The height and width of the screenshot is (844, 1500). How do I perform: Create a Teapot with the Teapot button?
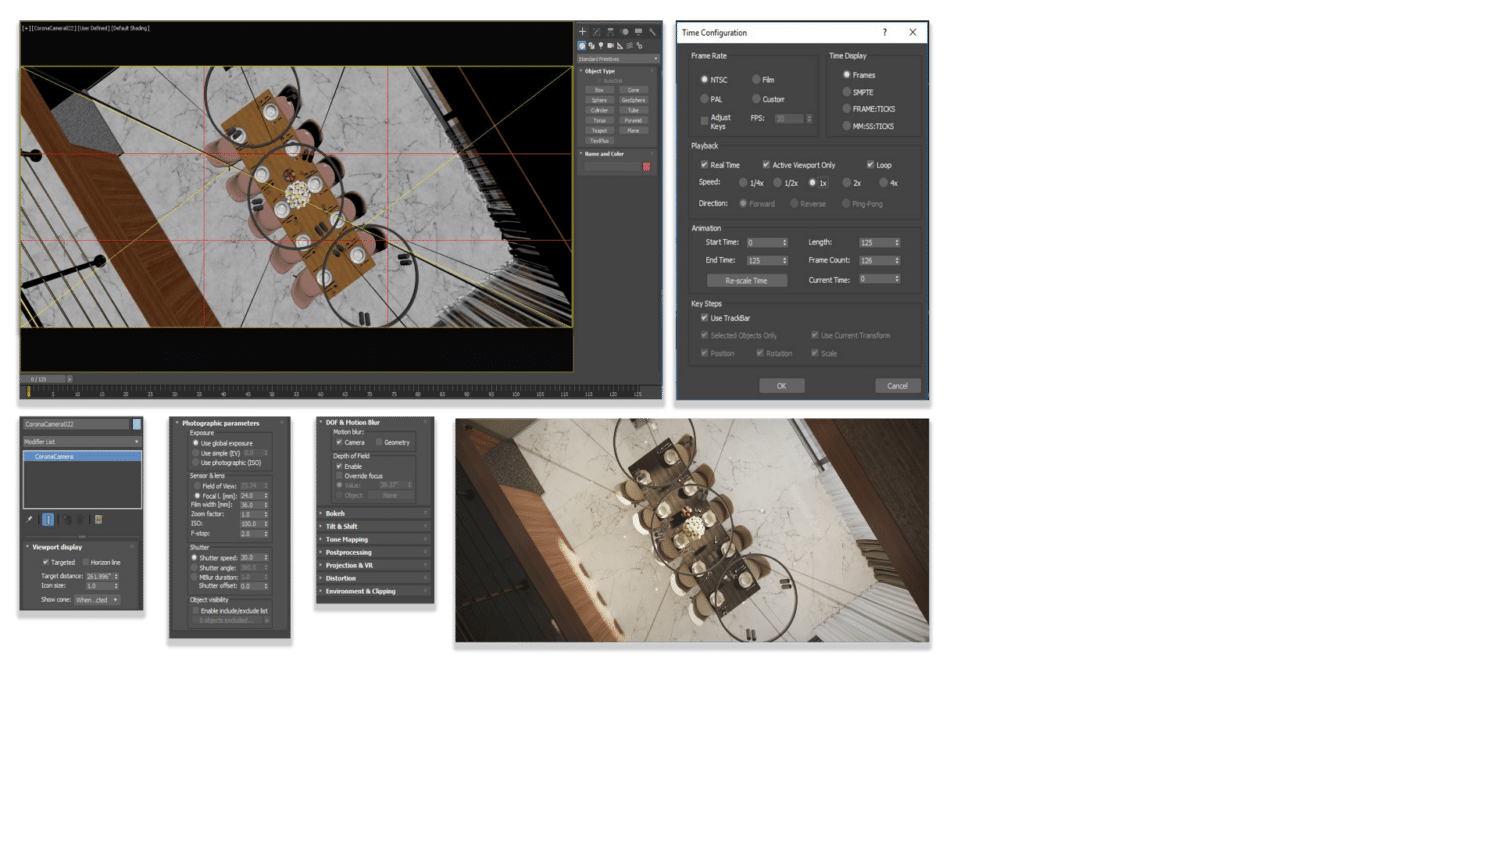598,130
